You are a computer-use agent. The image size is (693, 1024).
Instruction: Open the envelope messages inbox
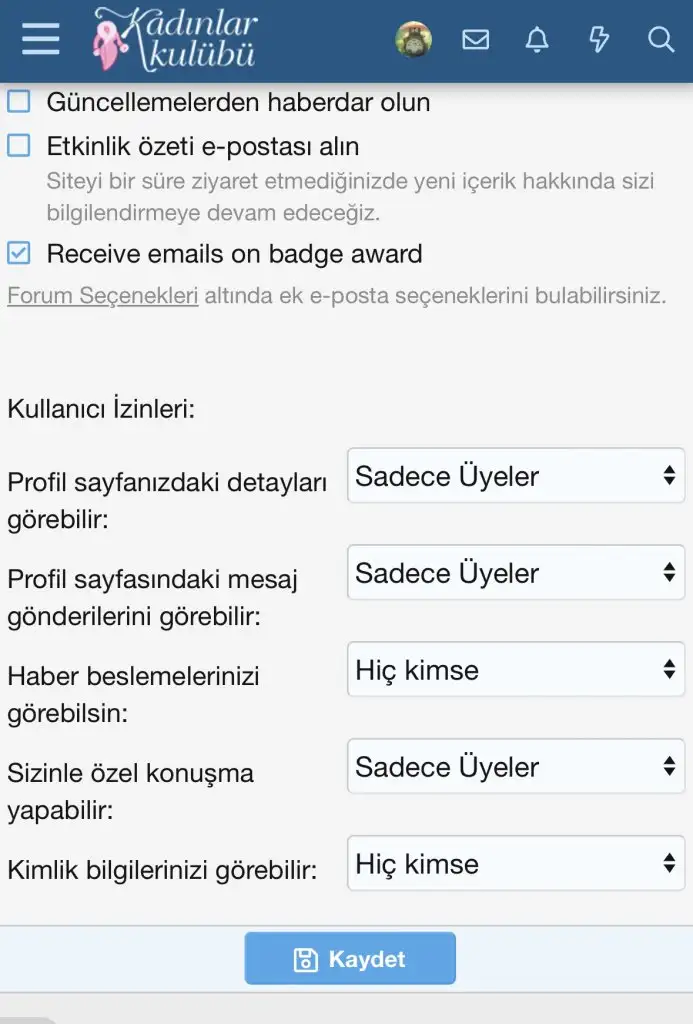click(x=476, y=40)
